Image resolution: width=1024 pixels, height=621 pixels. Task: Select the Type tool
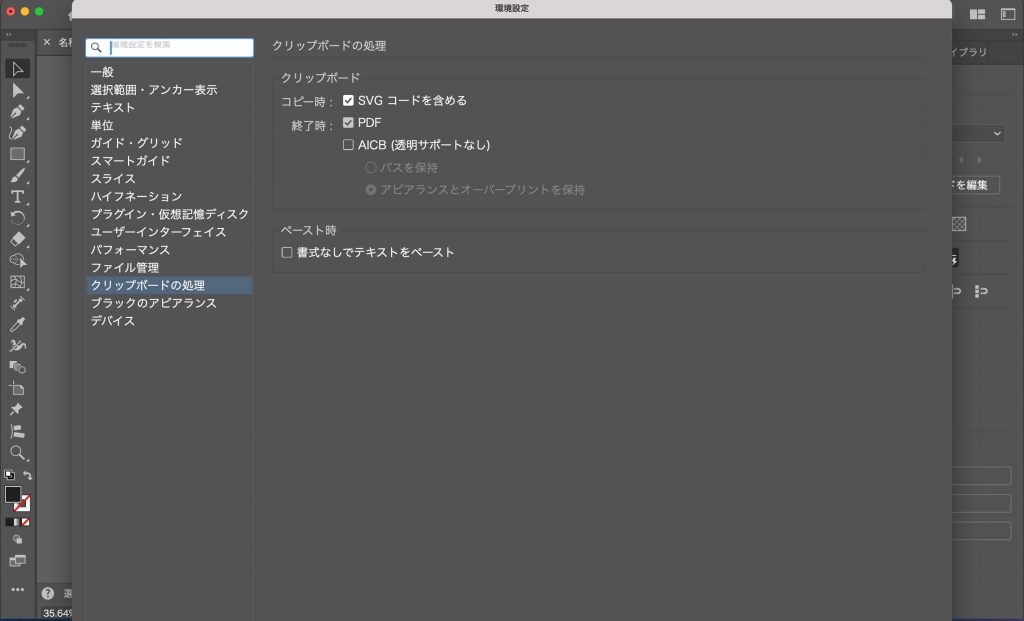(17, 197)
